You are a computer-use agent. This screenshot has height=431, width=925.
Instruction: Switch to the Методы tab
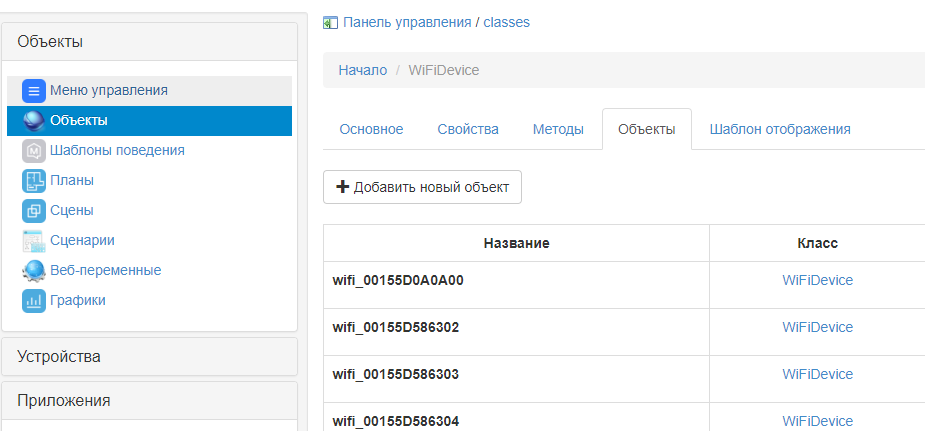[x=558, y=129]
